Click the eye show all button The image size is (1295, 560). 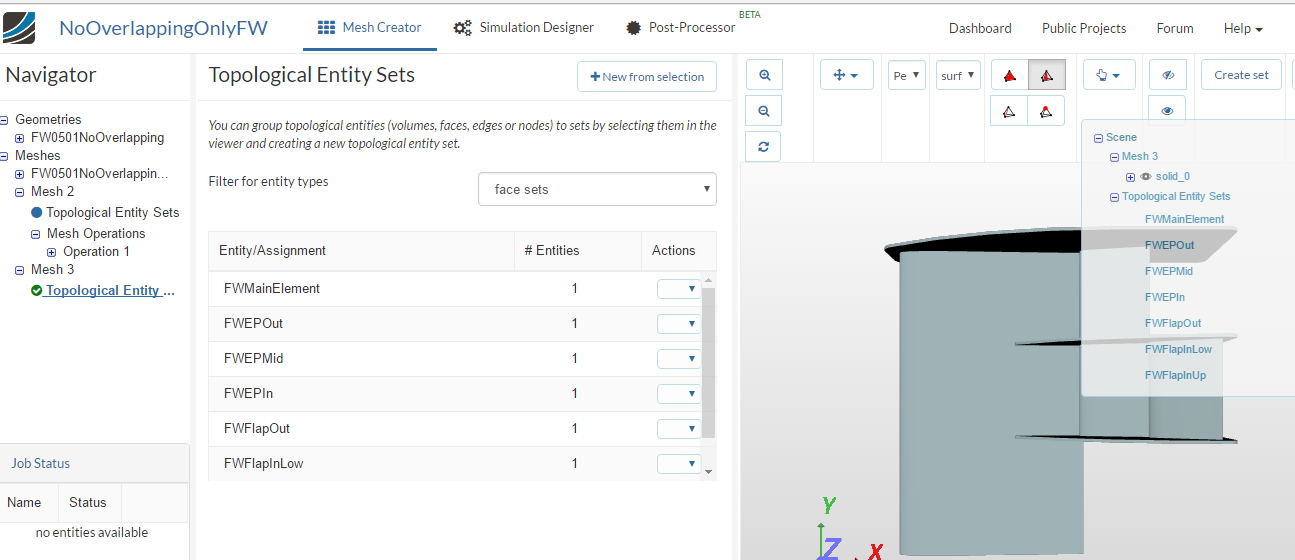click(1167, 111)
